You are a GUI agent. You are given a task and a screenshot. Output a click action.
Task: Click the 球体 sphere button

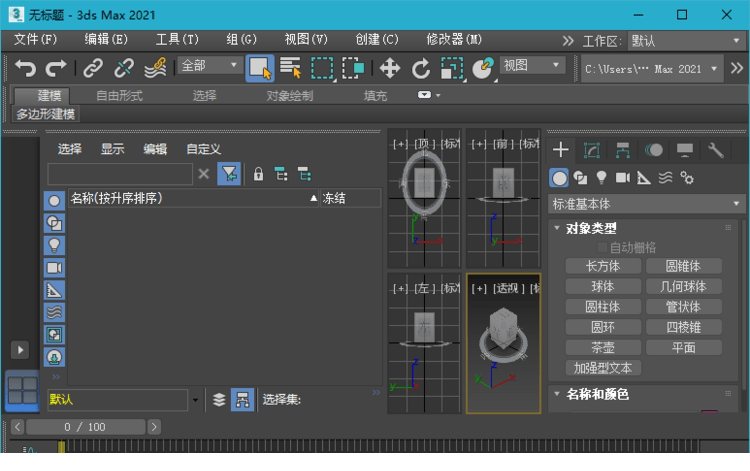(x=603, y=287)
